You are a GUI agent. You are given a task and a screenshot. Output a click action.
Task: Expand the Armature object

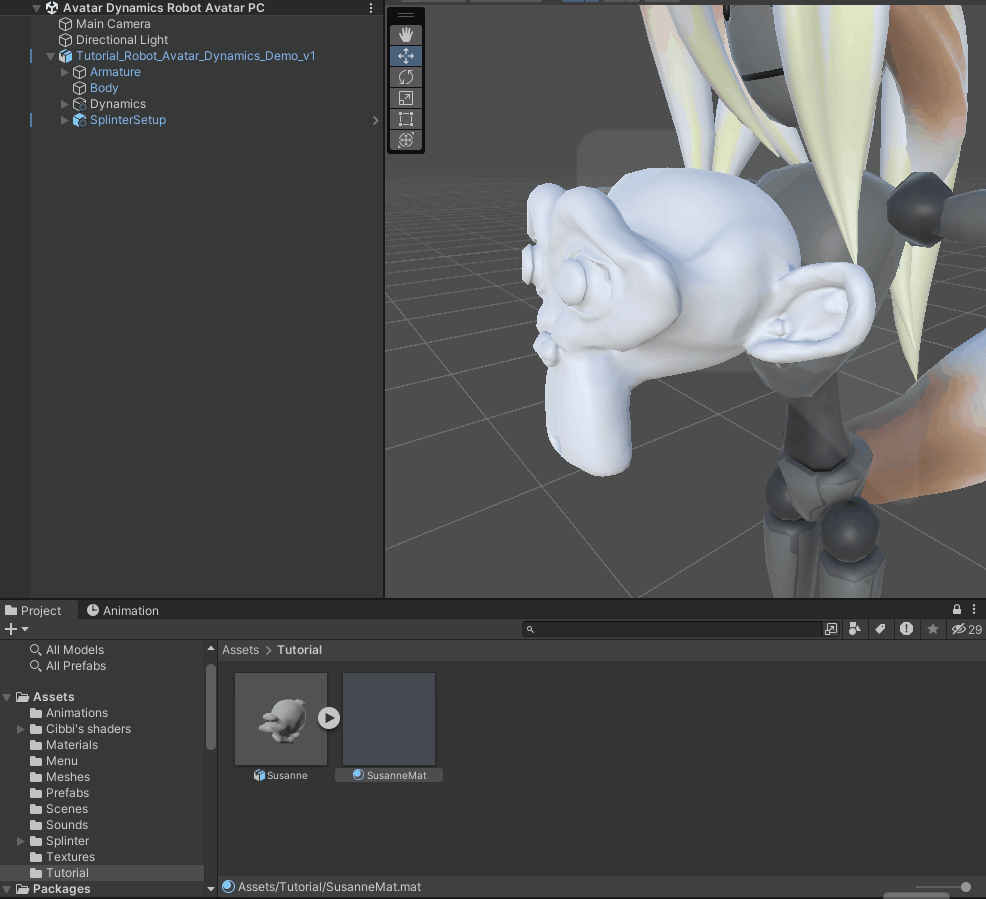coord(64,72)
